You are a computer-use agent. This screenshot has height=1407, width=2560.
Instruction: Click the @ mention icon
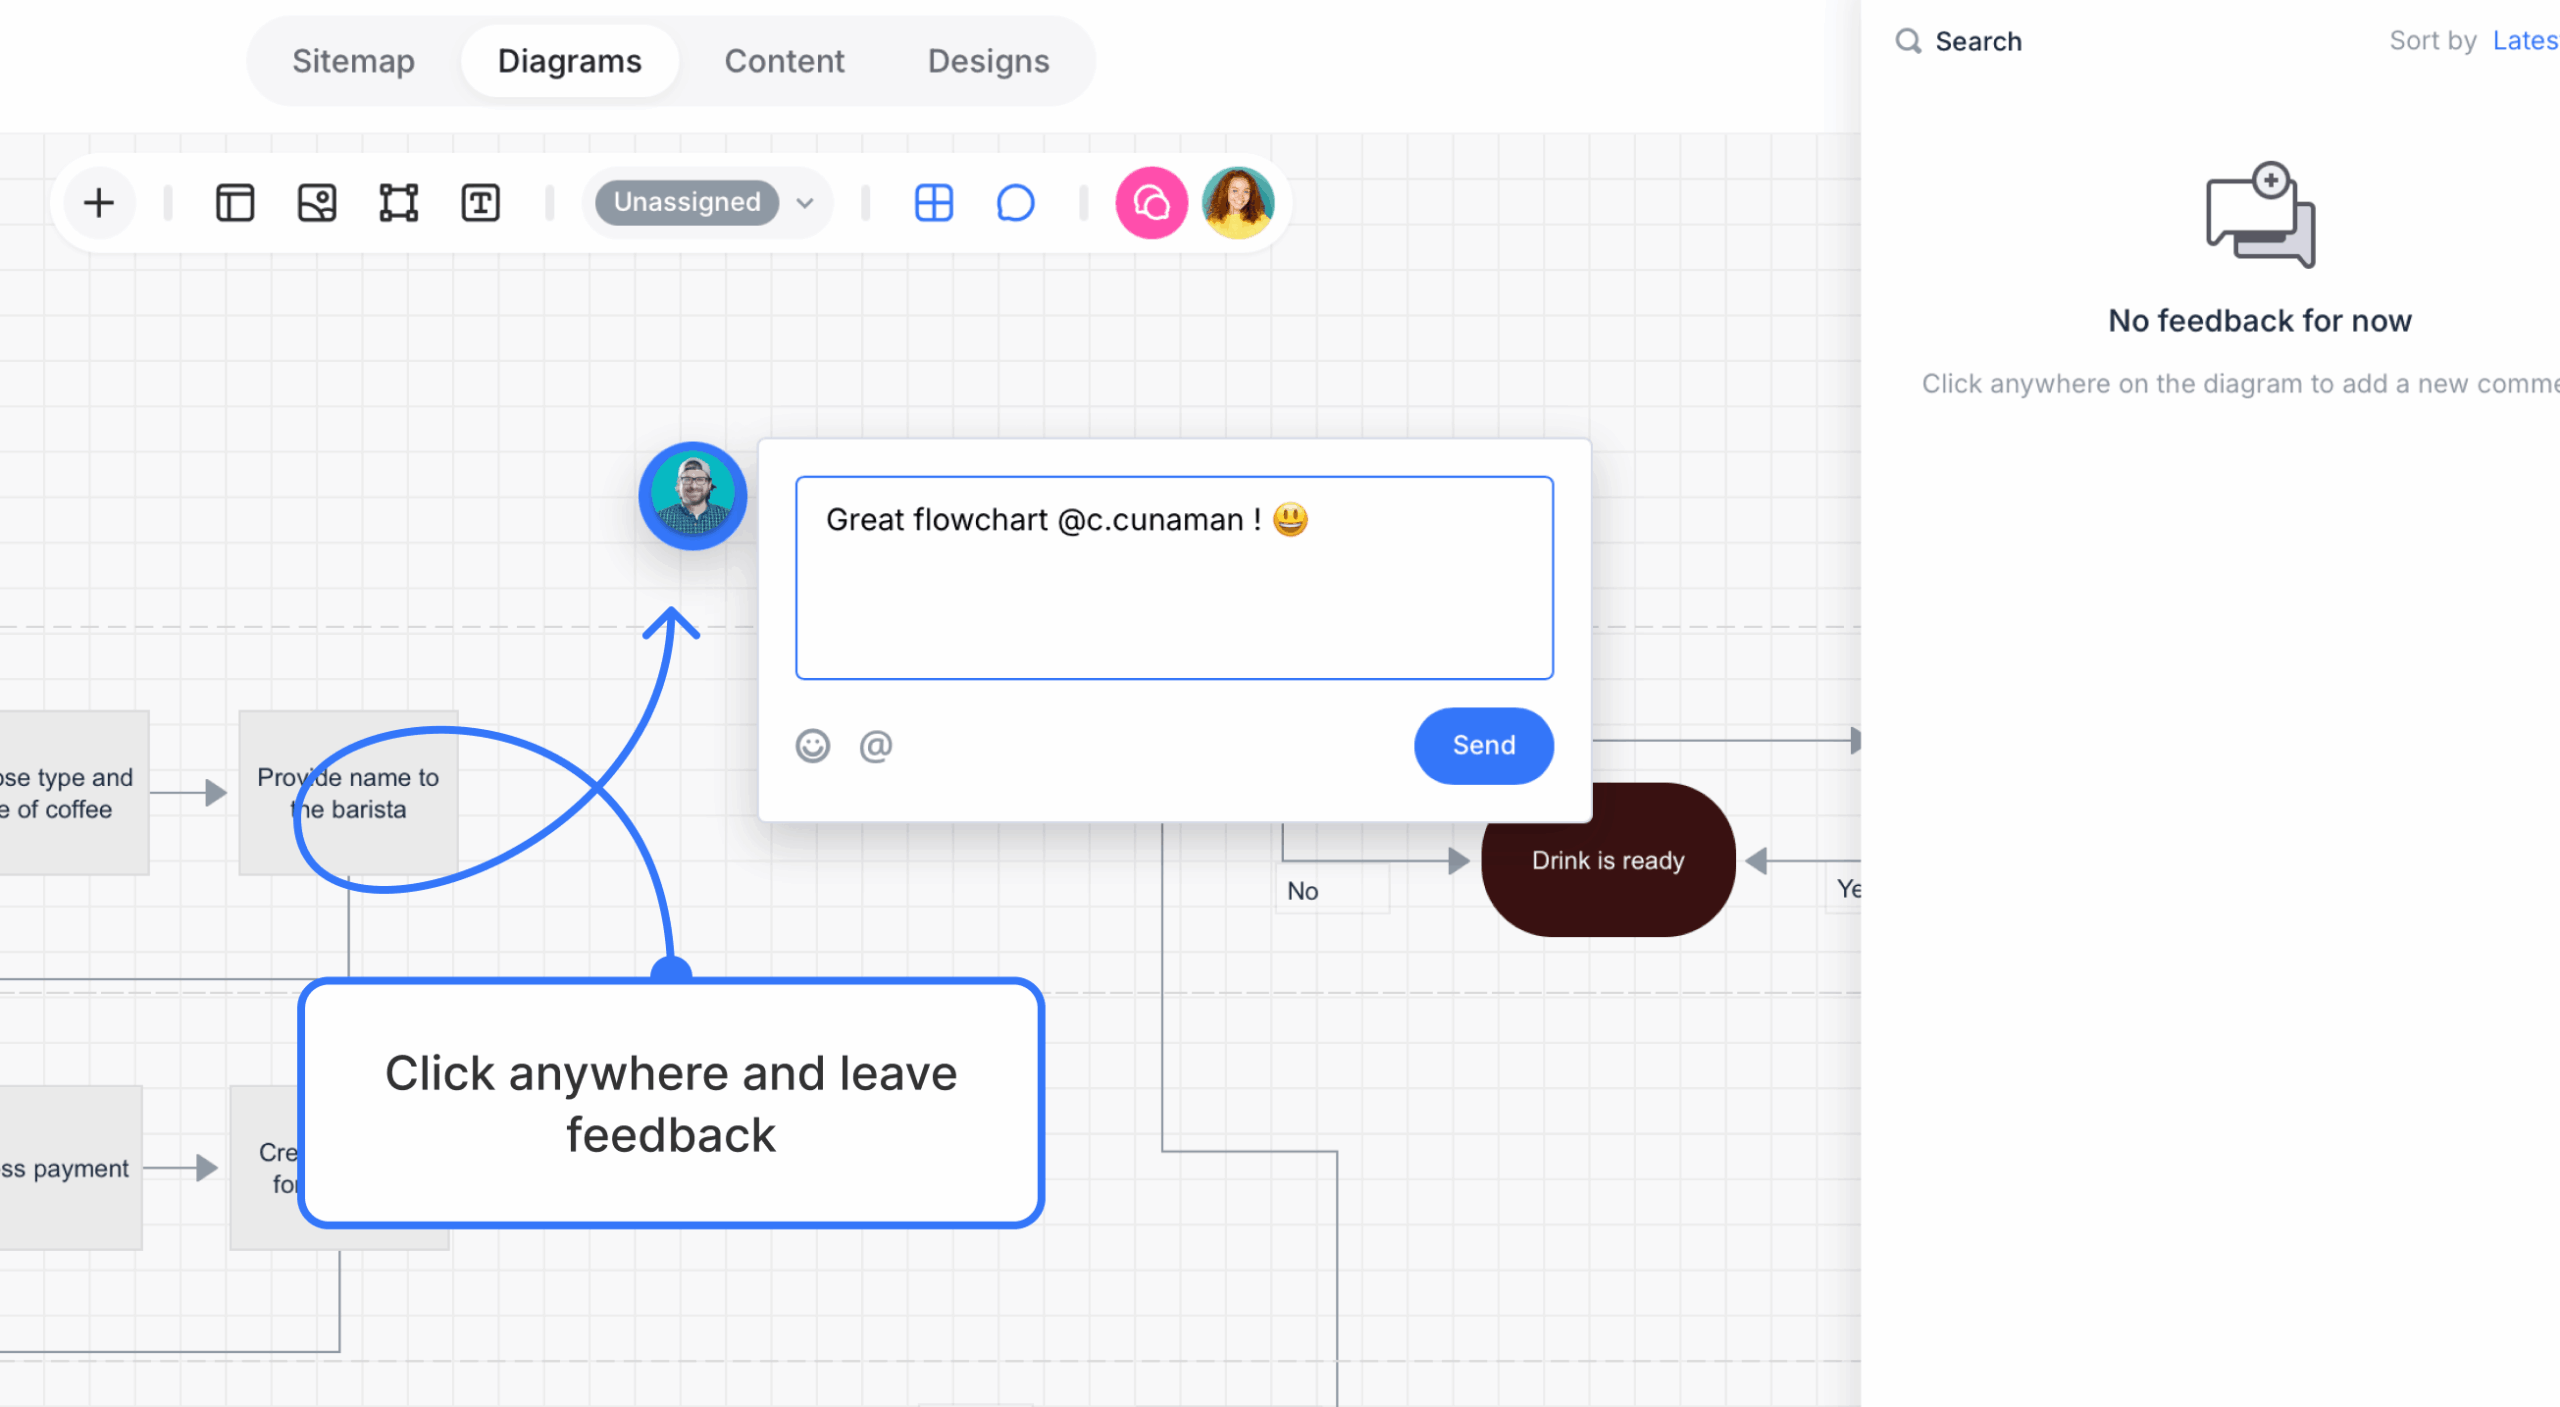pyautogui.click(x=875, y=746)
